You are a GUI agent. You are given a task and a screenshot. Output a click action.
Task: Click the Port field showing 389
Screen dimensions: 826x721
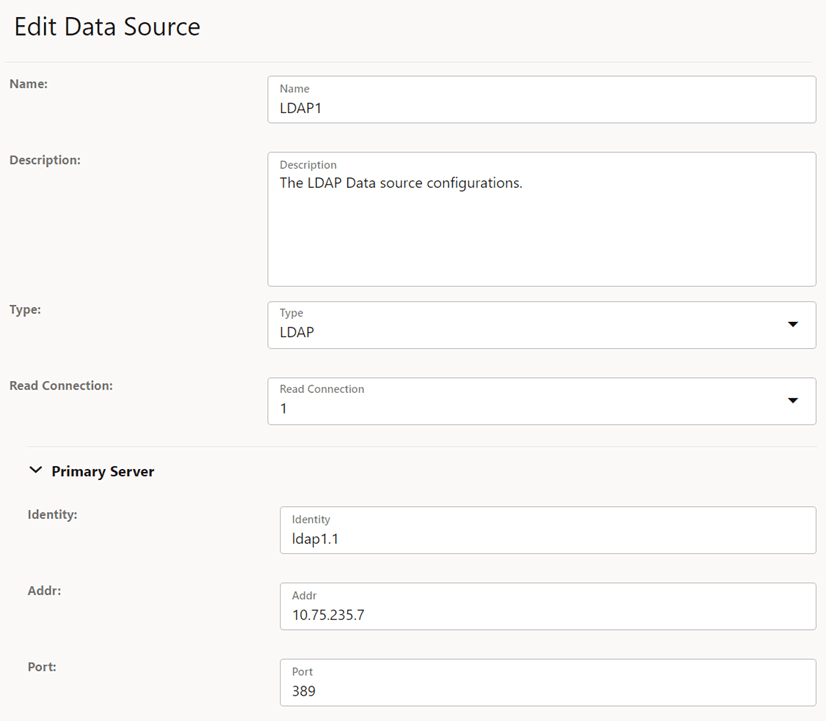coord(546,690)
